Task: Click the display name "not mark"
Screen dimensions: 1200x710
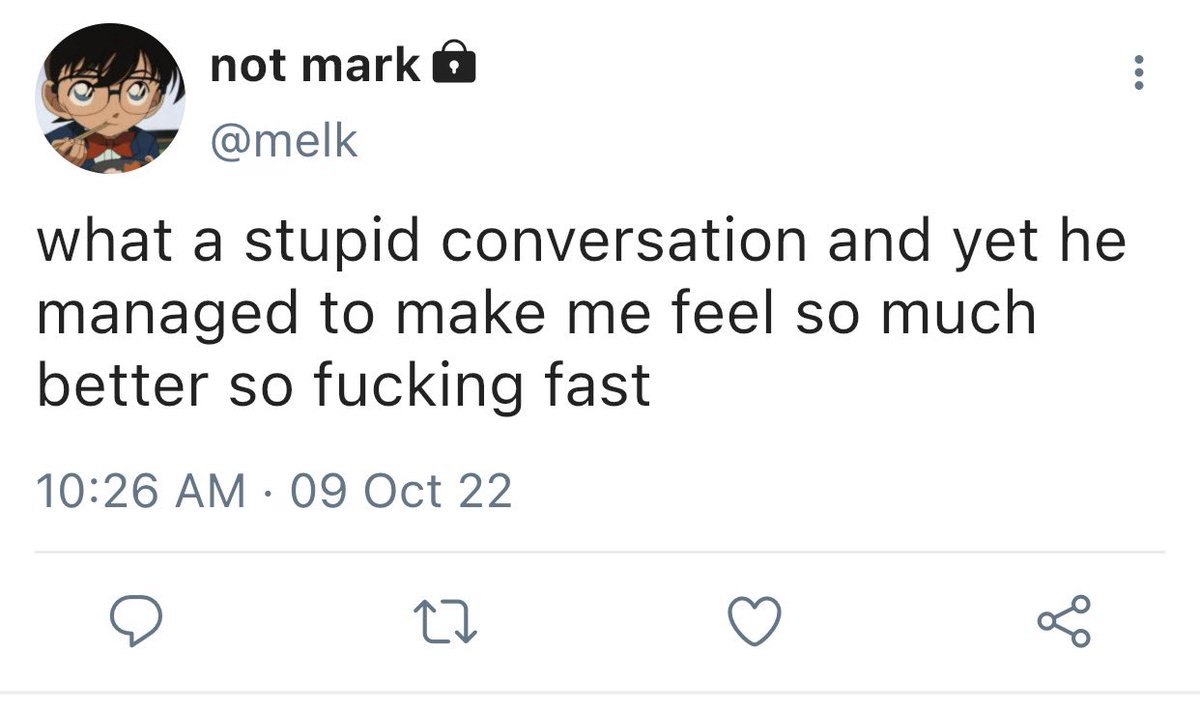Action: tap(315, 66)
